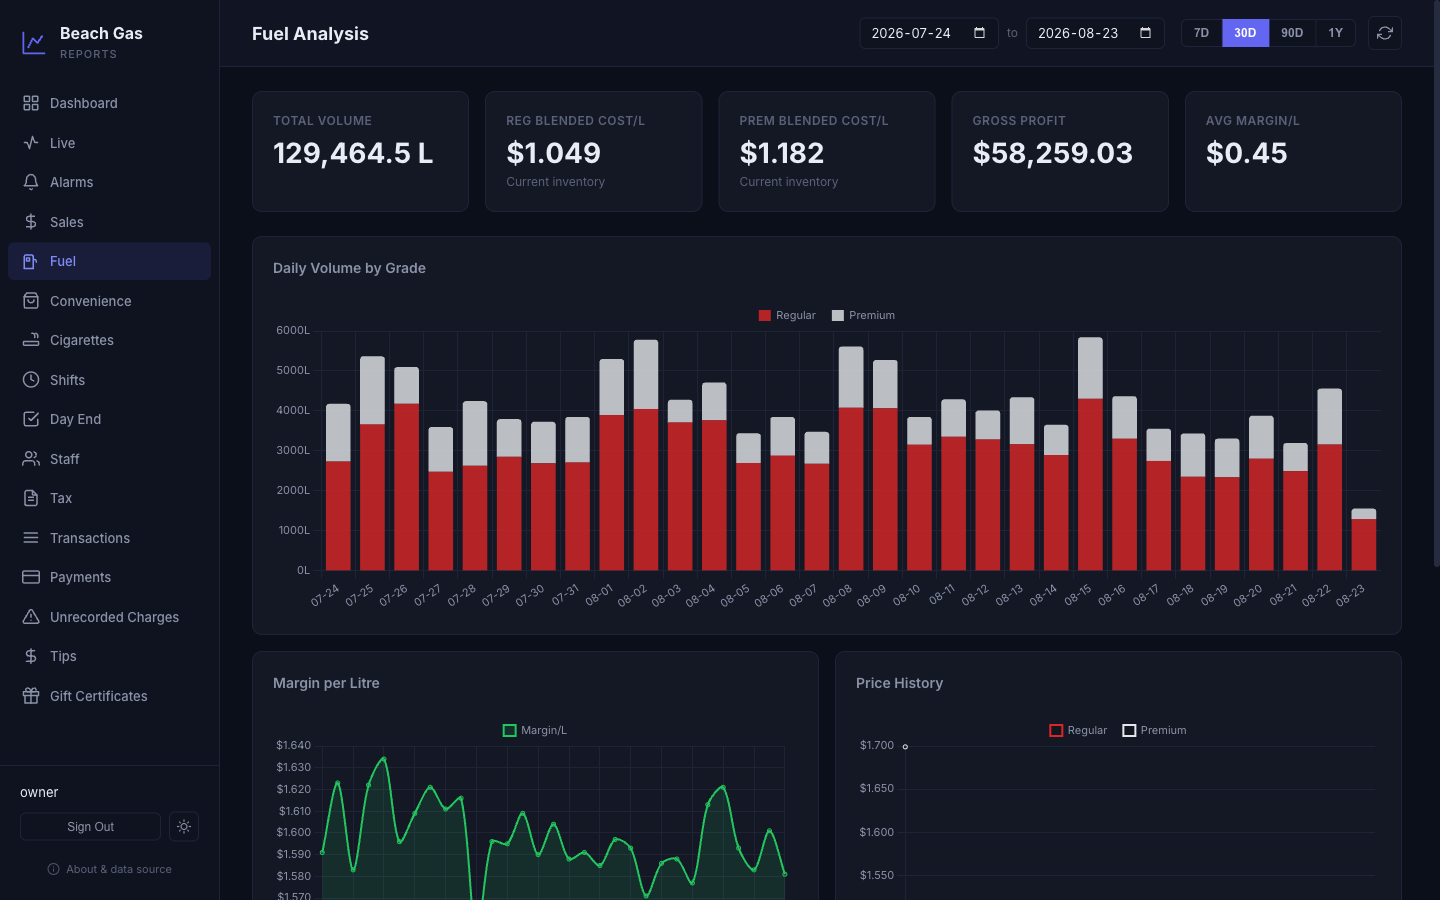Click the Tips dollar icon

click(31, 656)
